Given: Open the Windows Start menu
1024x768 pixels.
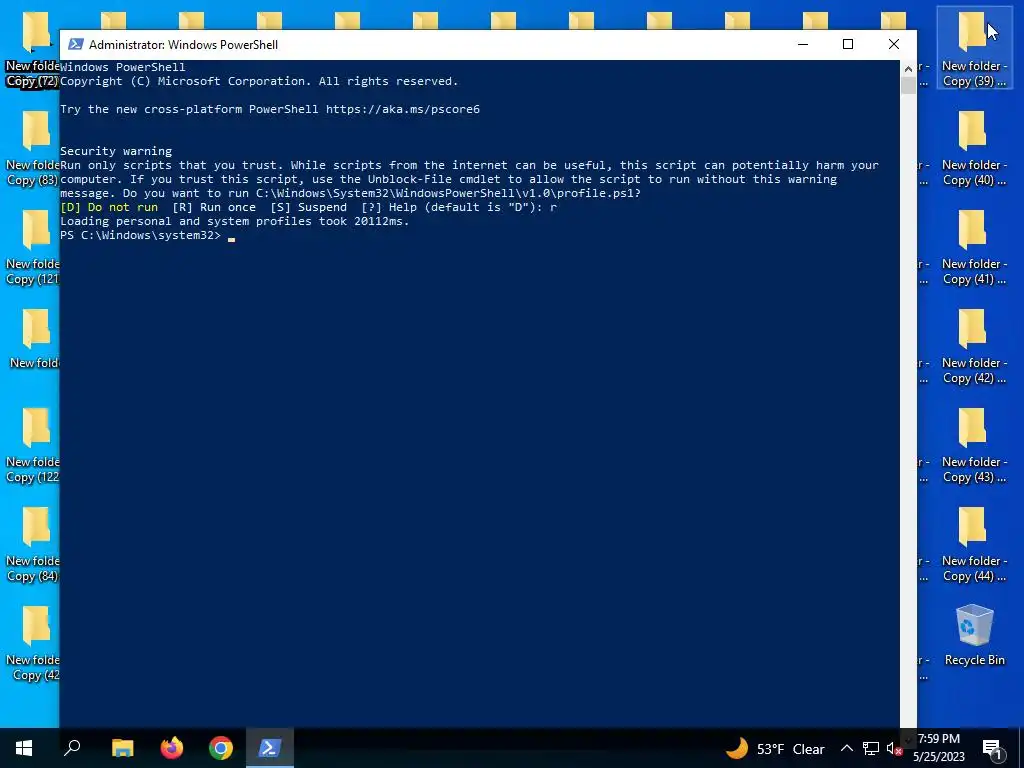Looking at the screenshot, I should click(24, 748).
